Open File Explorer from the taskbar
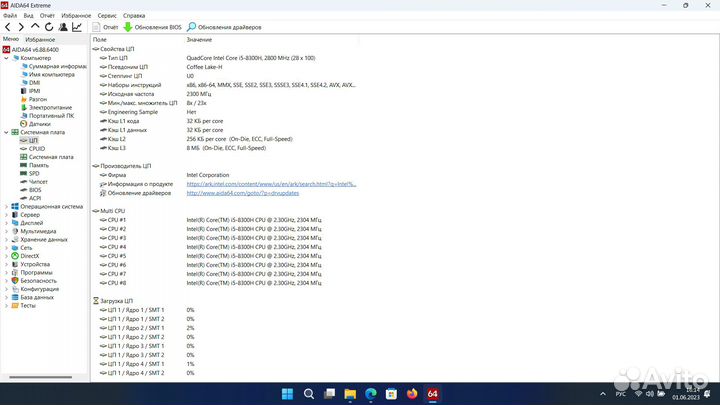 point(350,394)
